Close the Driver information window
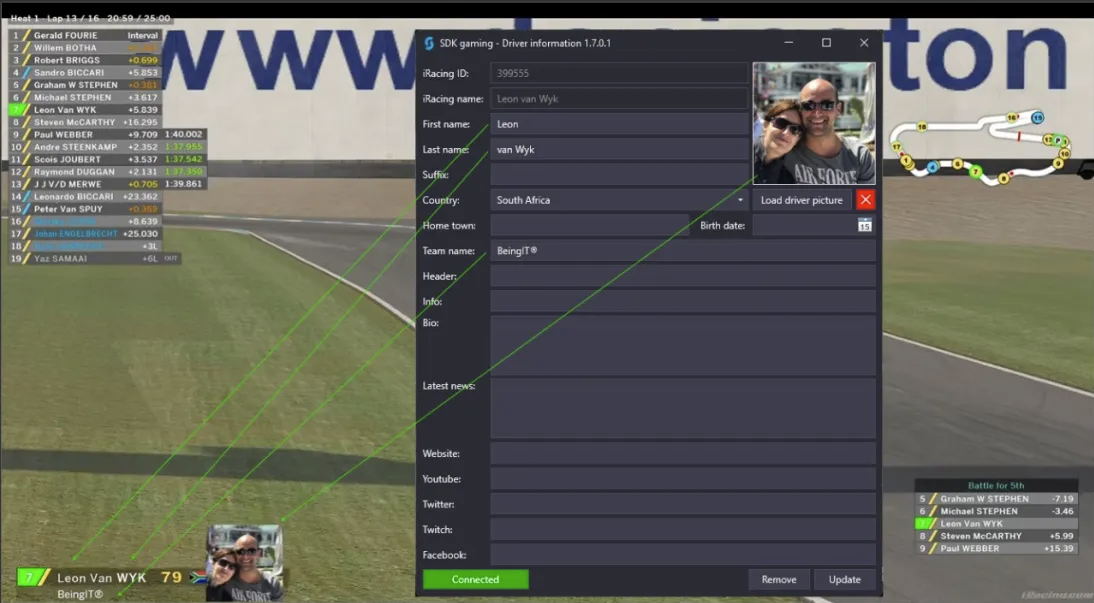The image size is (1094, 603). pyautogui.click(x=864, y=43)
